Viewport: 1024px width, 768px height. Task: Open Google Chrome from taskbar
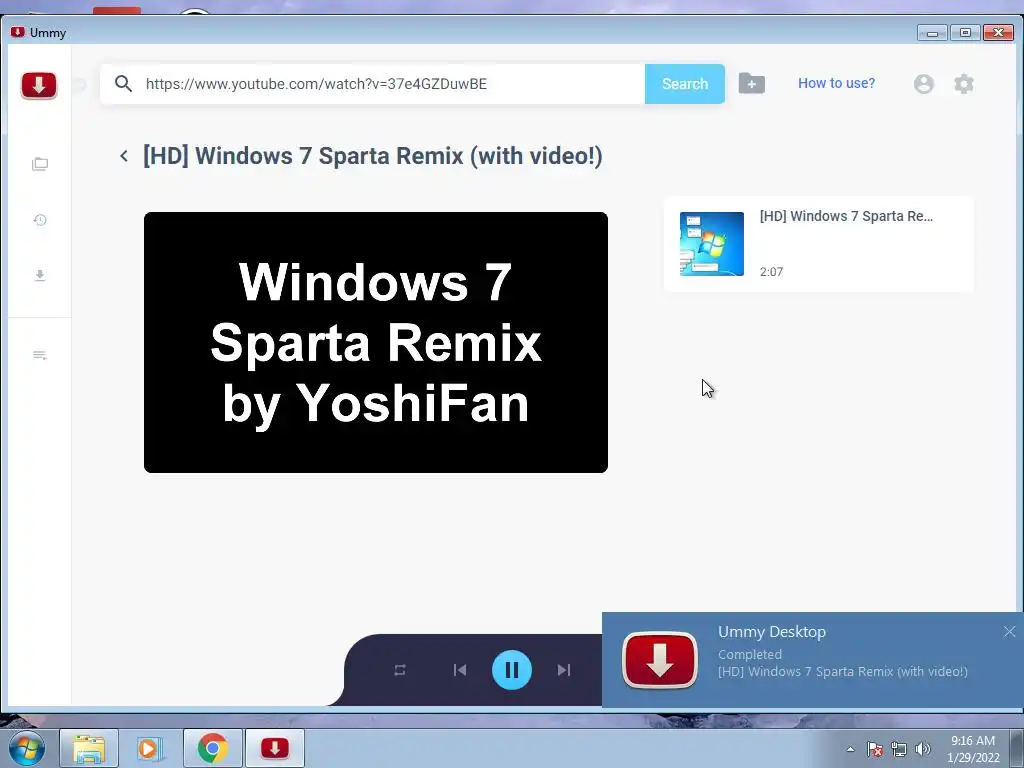coord(212,748)
